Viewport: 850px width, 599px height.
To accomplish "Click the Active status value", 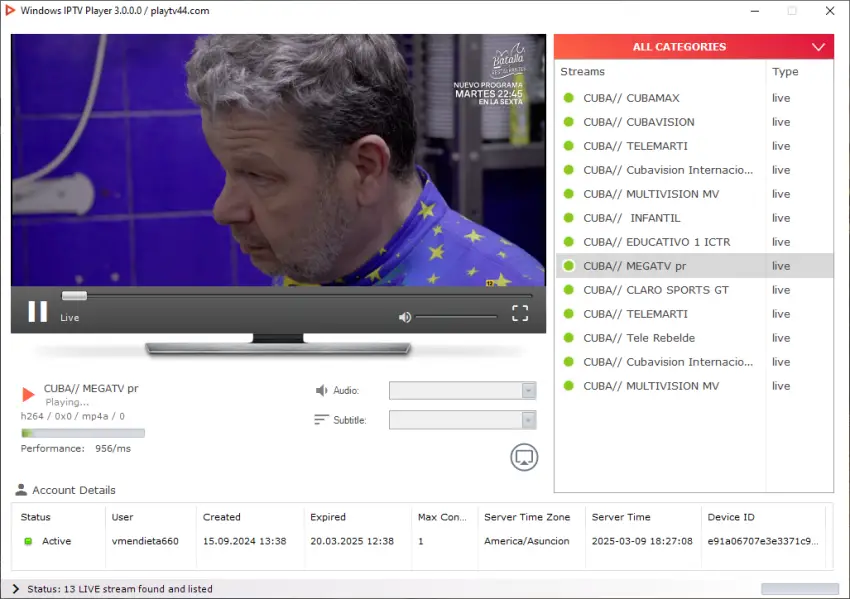I will (56, 541).
